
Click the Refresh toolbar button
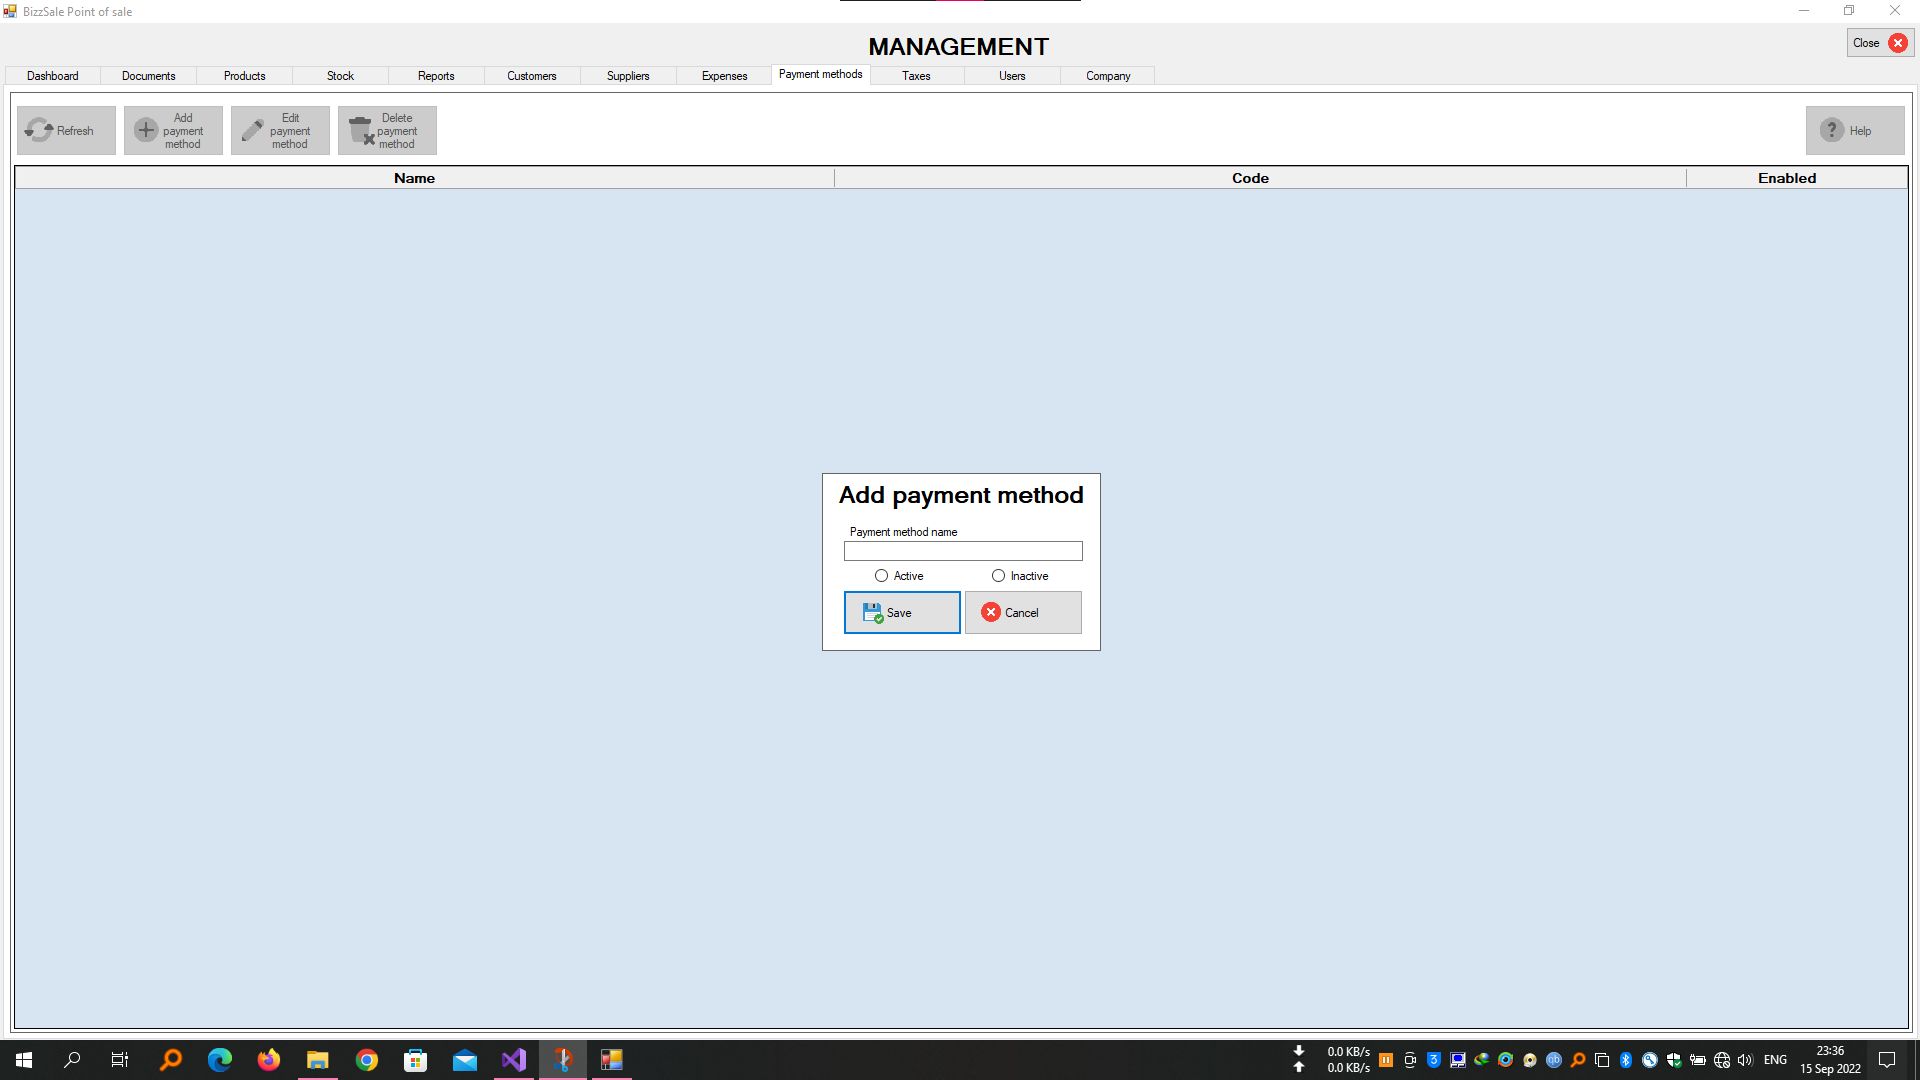click(x=66, y=131)
